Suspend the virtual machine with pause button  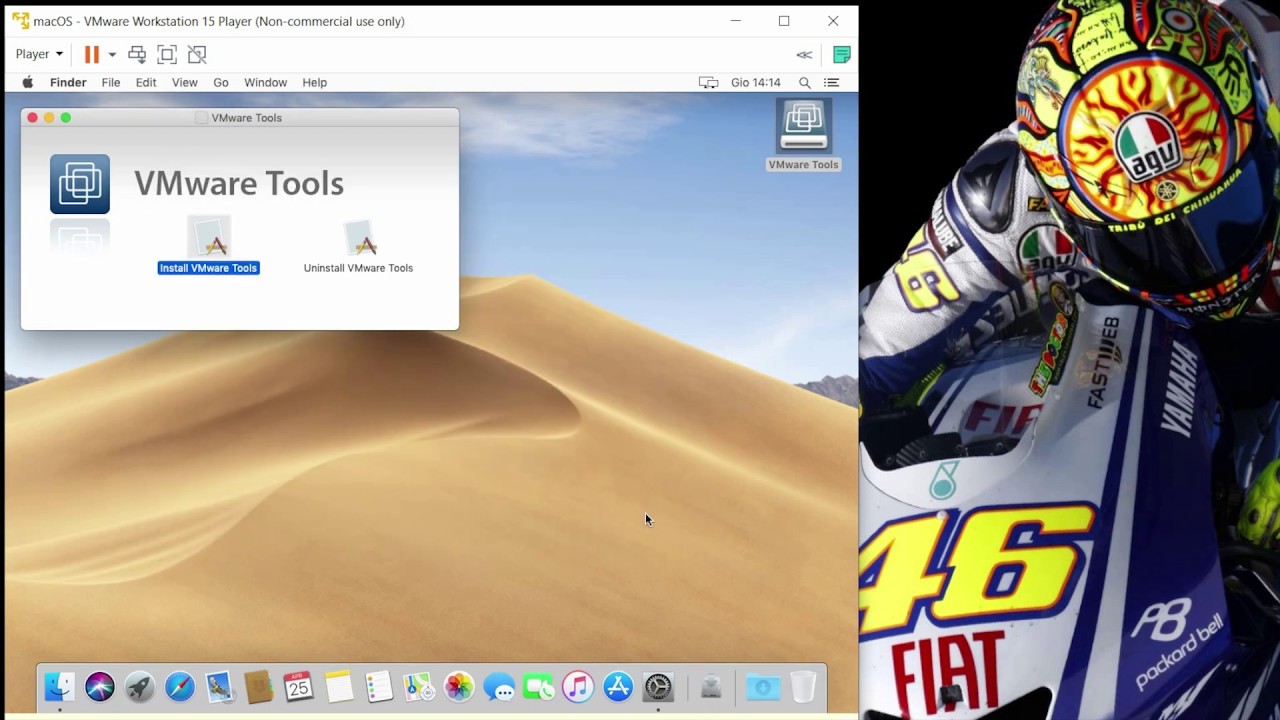point(92,54)
